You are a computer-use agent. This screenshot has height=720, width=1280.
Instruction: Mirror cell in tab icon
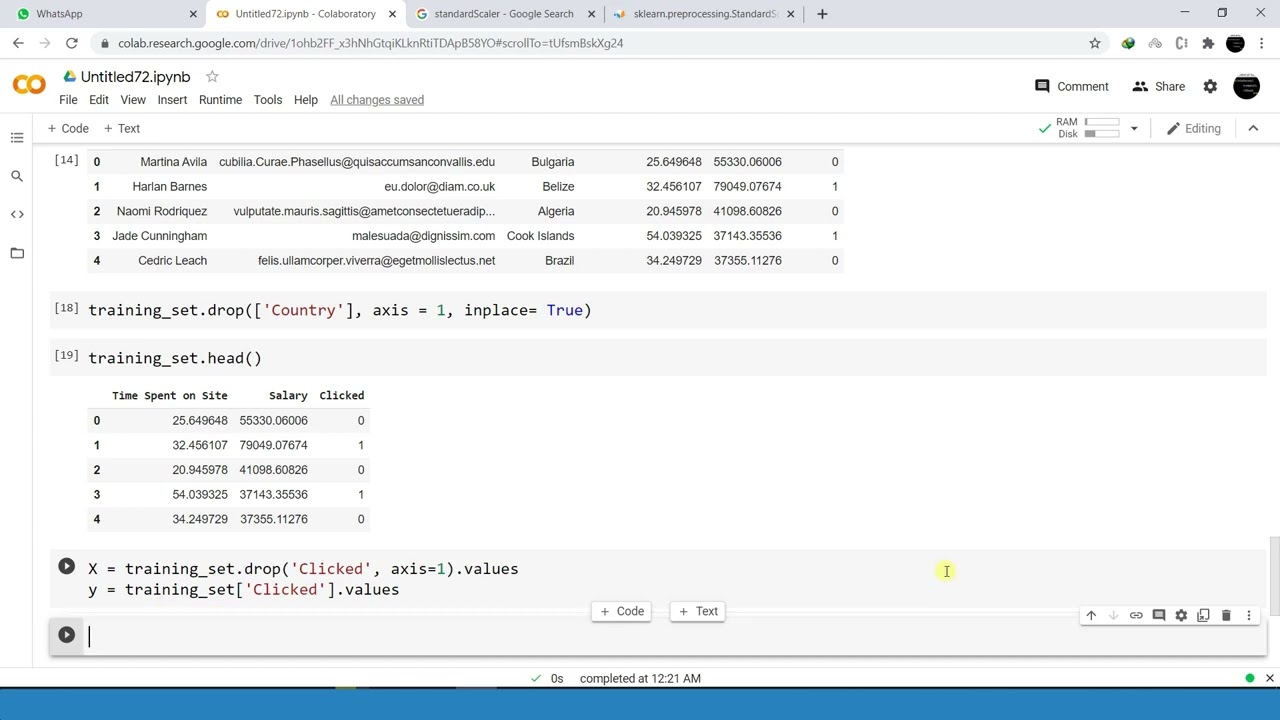click(x=1203, y=615)
